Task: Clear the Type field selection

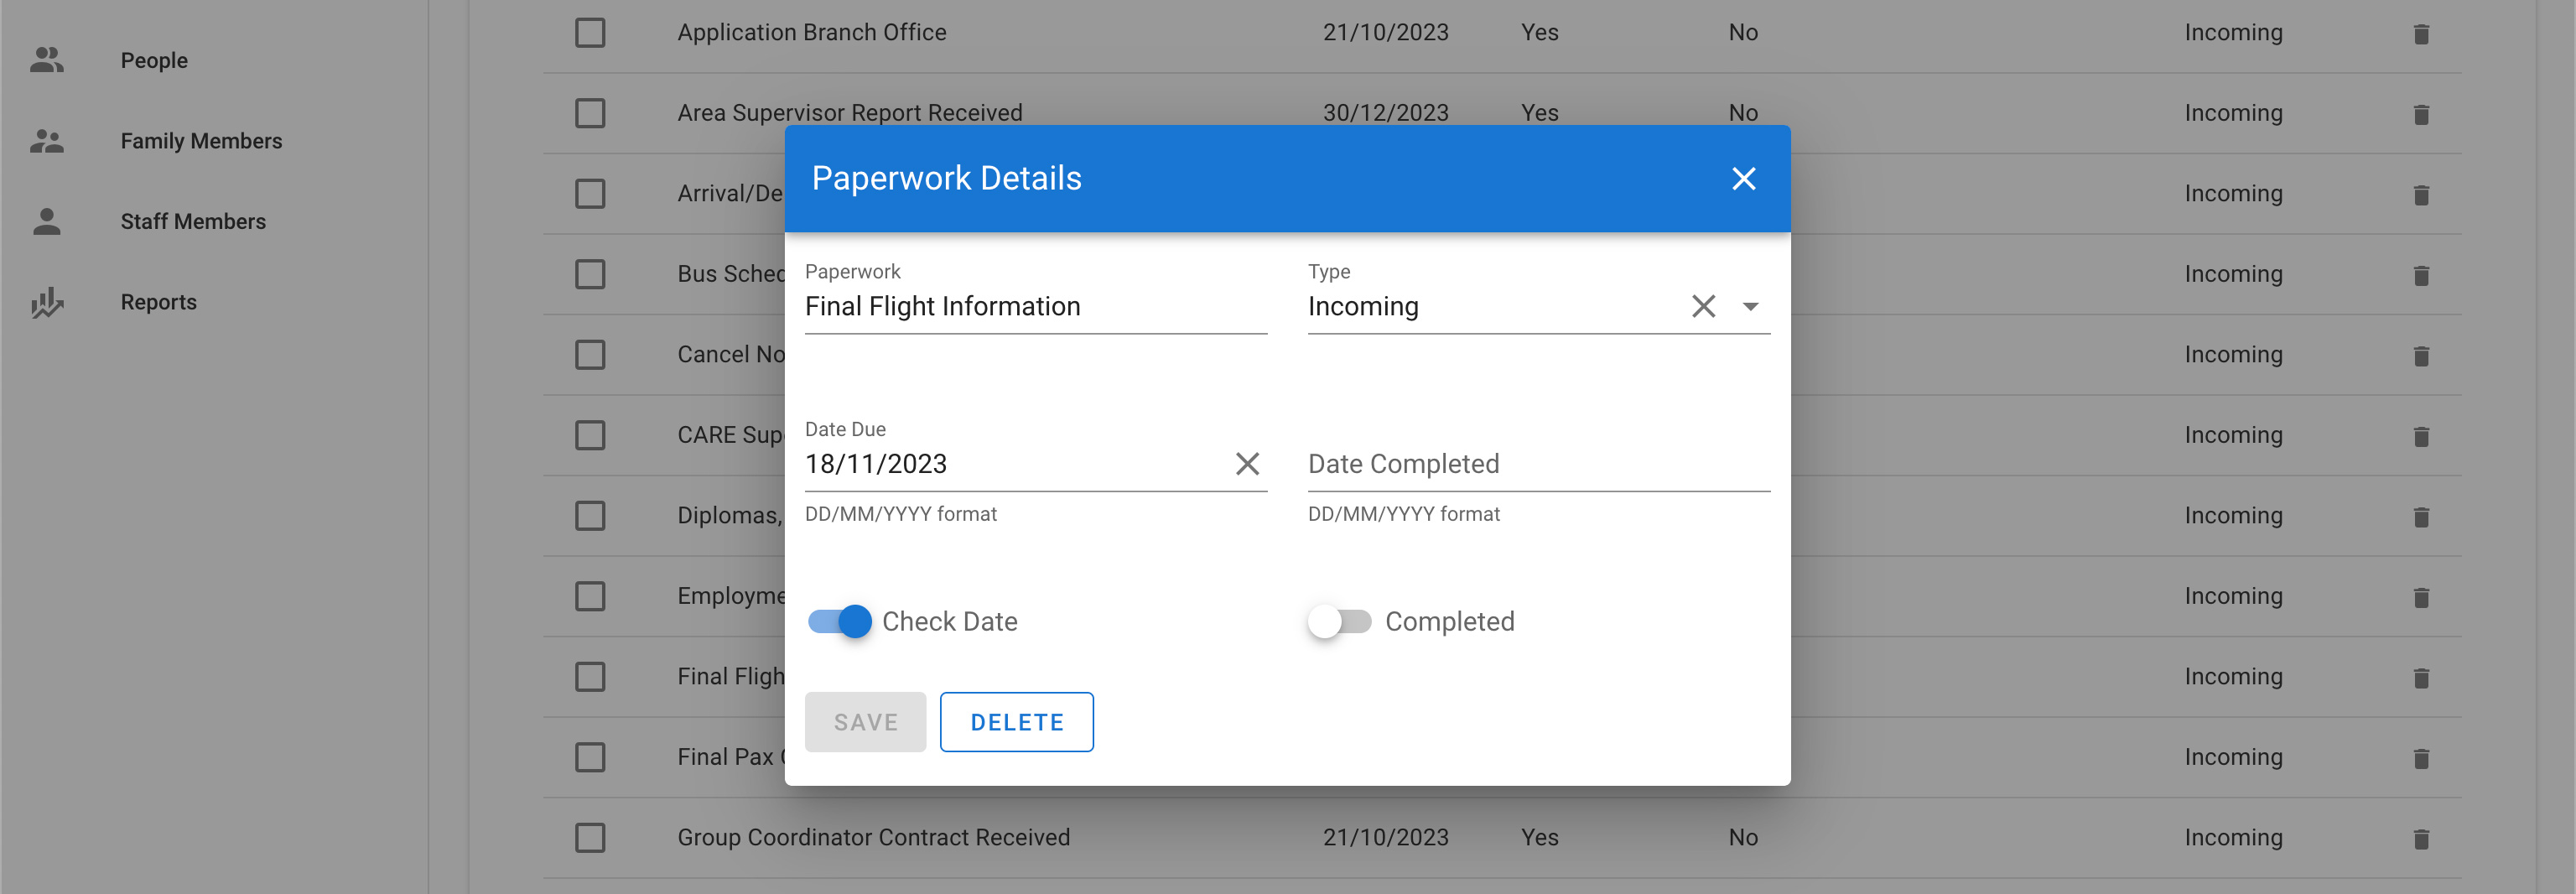Action: tap(1703, 306)
